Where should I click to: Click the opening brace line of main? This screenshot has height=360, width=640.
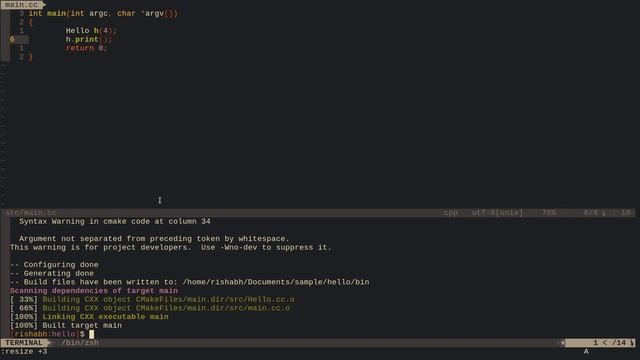(x=31, y=22)
